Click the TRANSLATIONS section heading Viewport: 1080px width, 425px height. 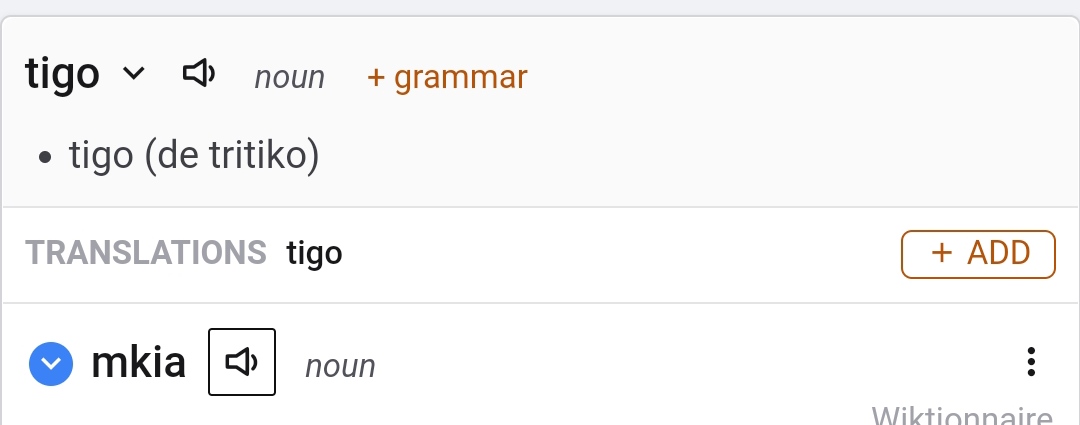click(x=146, y=253)
